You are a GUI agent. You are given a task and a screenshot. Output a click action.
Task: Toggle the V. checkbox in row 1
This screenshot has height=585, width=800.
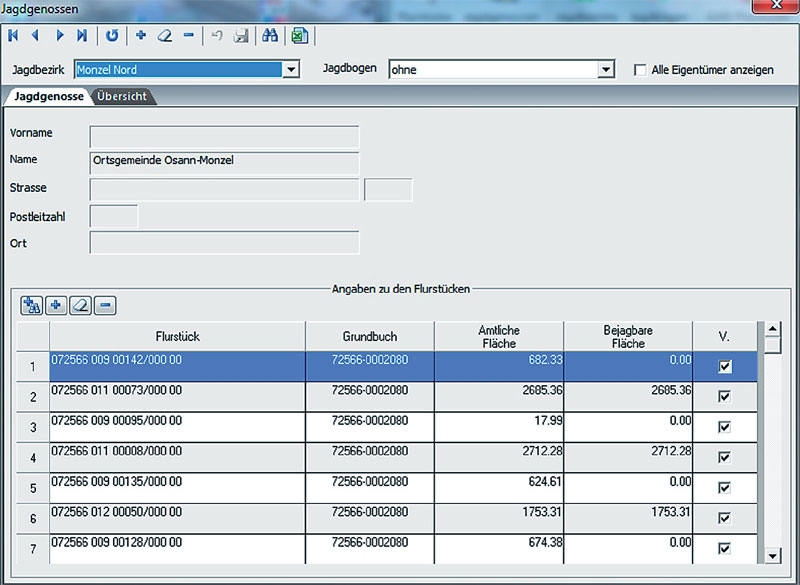[724, 366]
